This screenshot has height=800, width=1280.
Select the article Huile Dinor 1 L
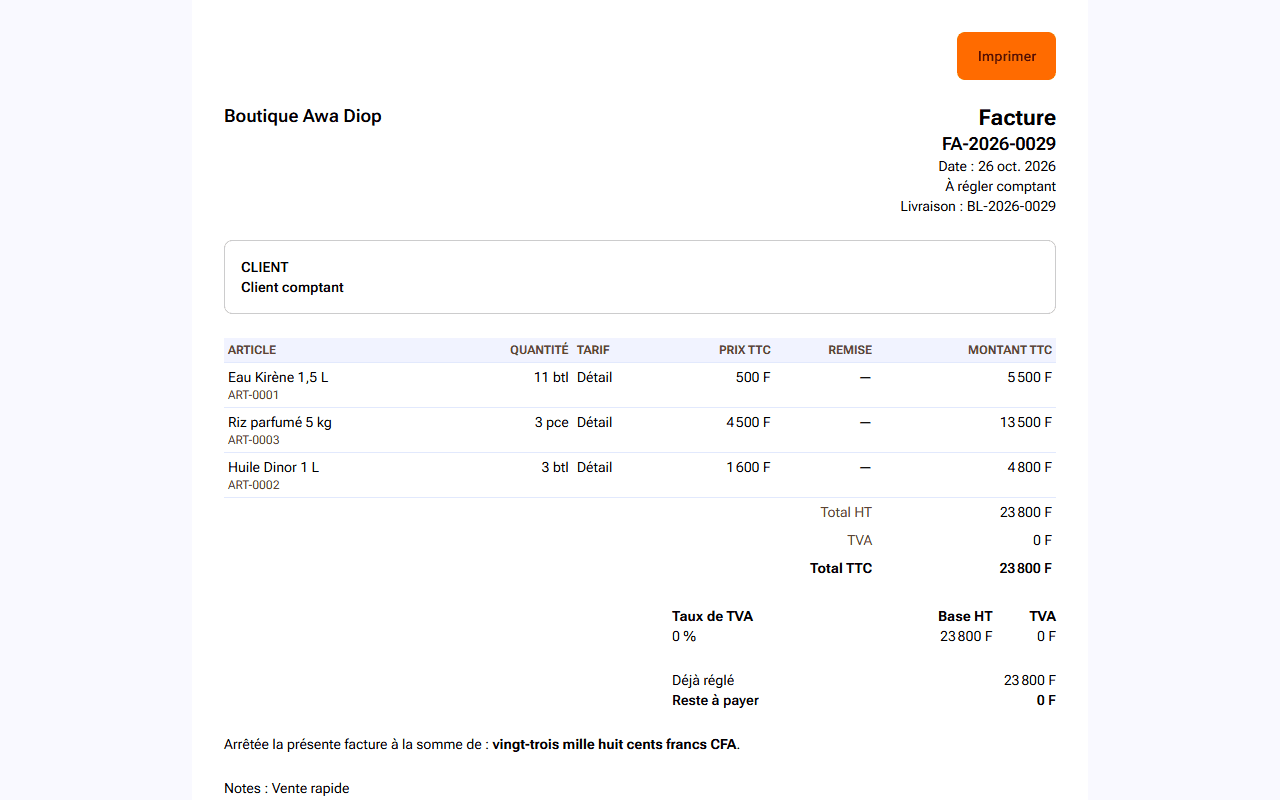click(x=274, y=467)
